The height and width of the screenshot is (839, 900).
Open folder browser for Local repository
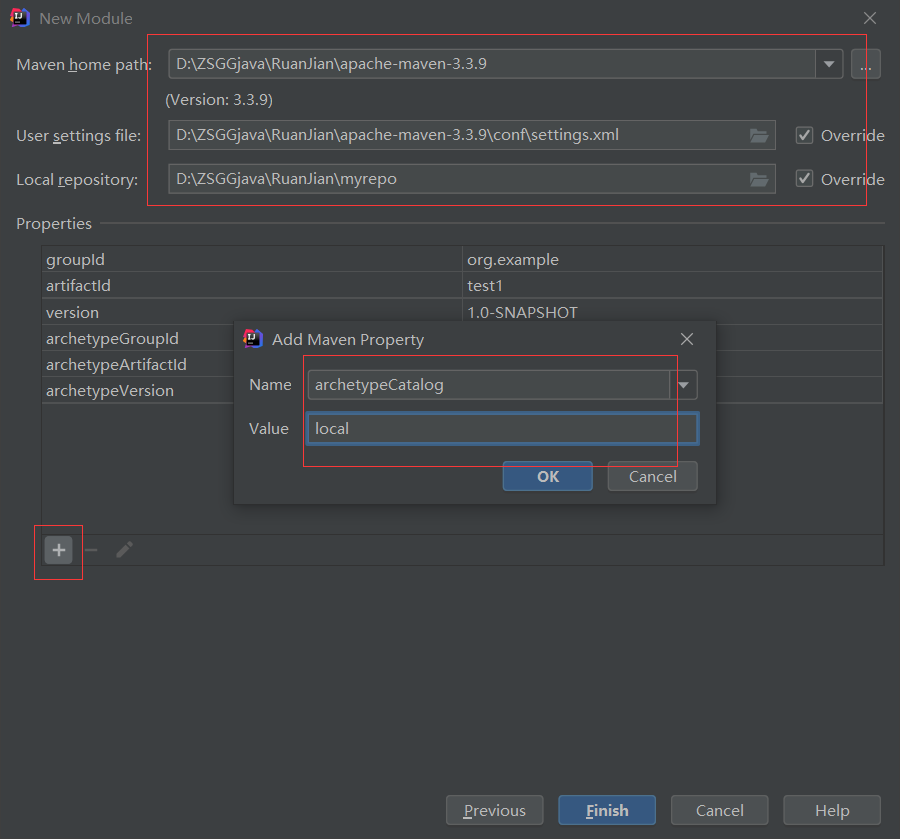759,180
